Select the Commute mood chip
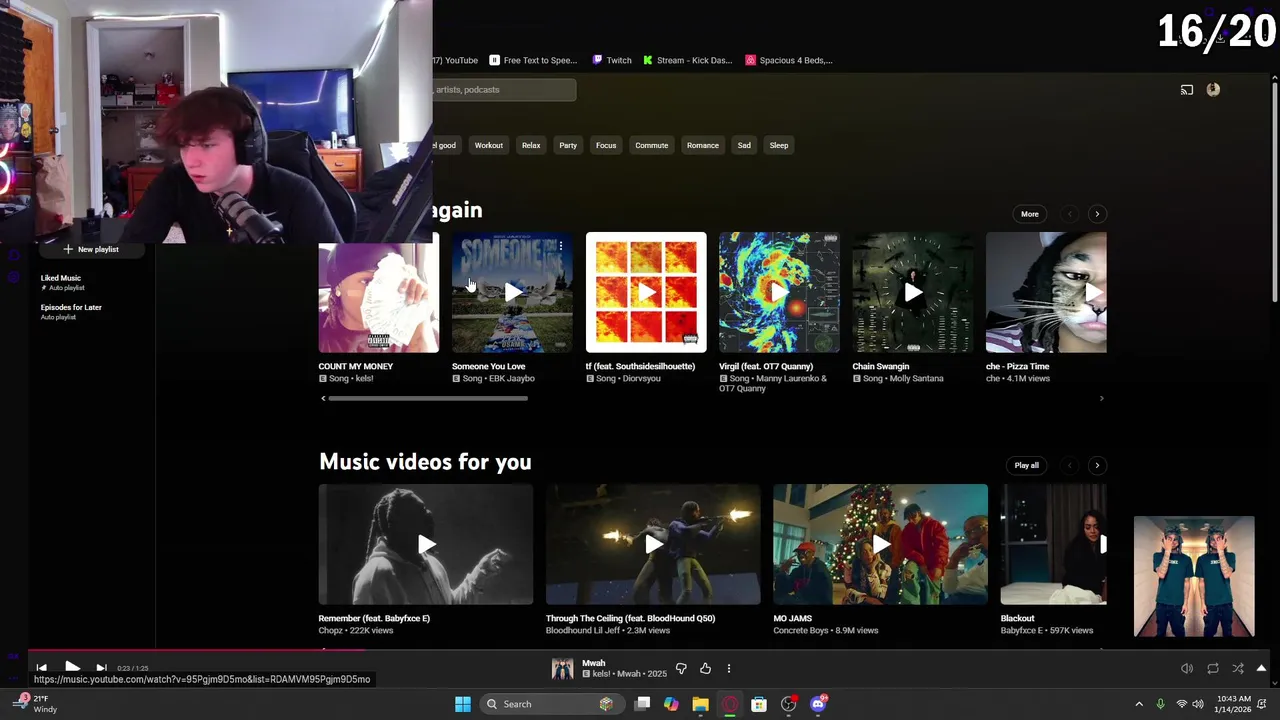Viewport: 1280px width, 720px height. click(x=651, y=145)
